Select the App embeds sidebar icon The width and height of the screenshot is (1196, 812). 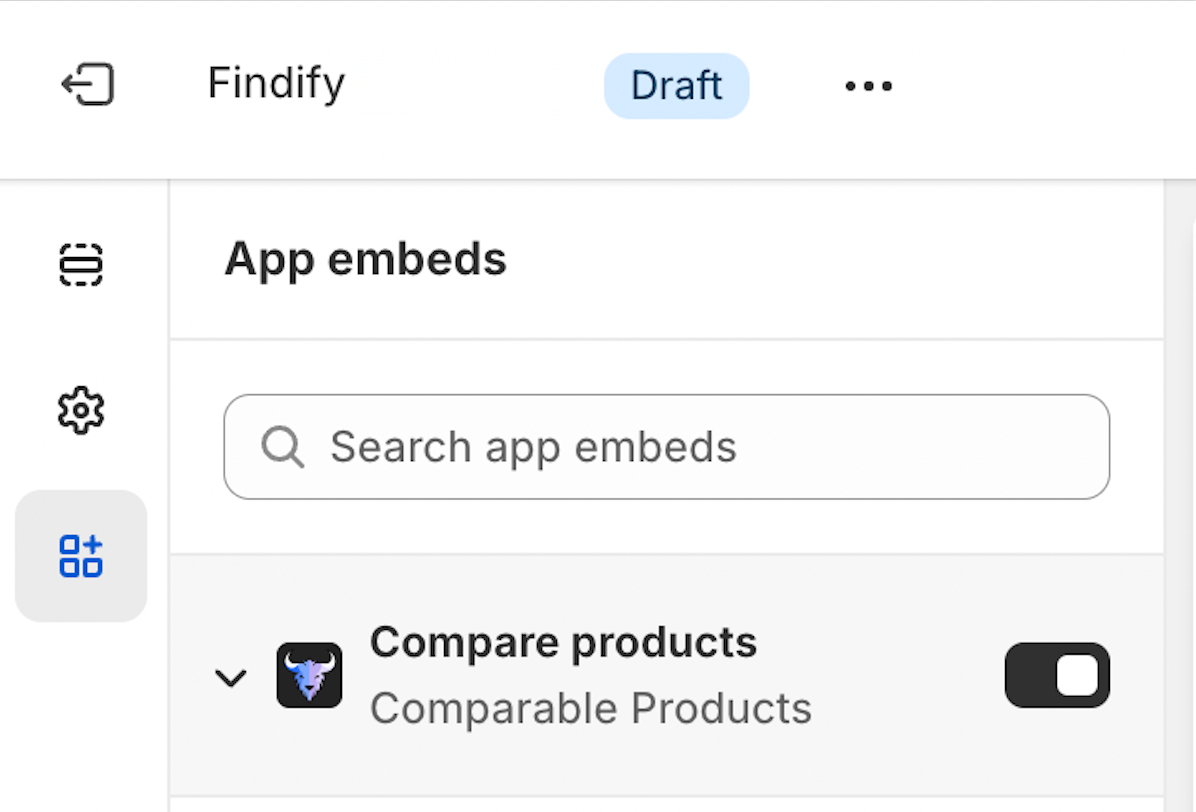(81, 556)
